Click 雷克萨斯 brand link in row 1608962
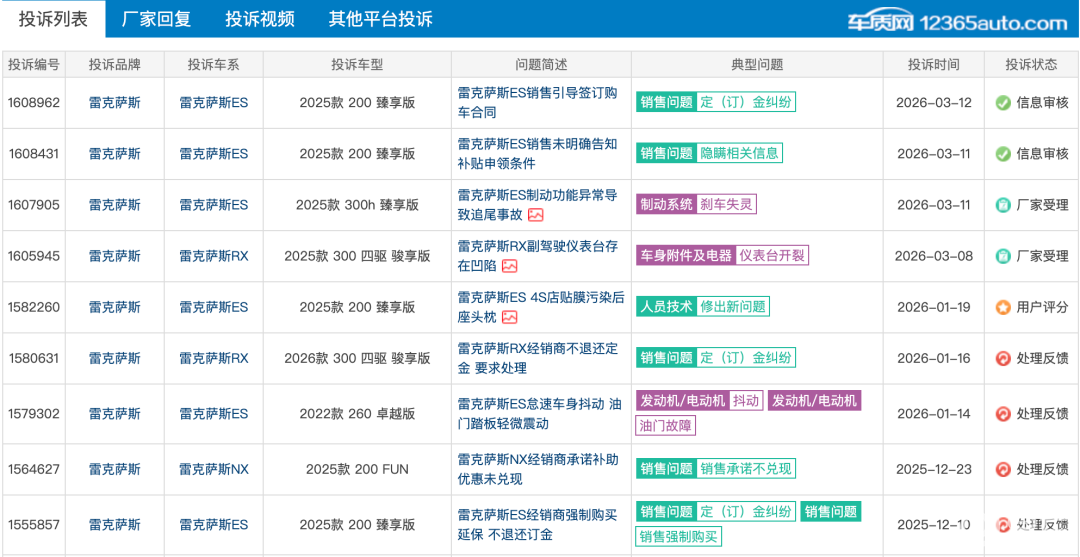The image size is (1080, 557). (x=114, y=103)
